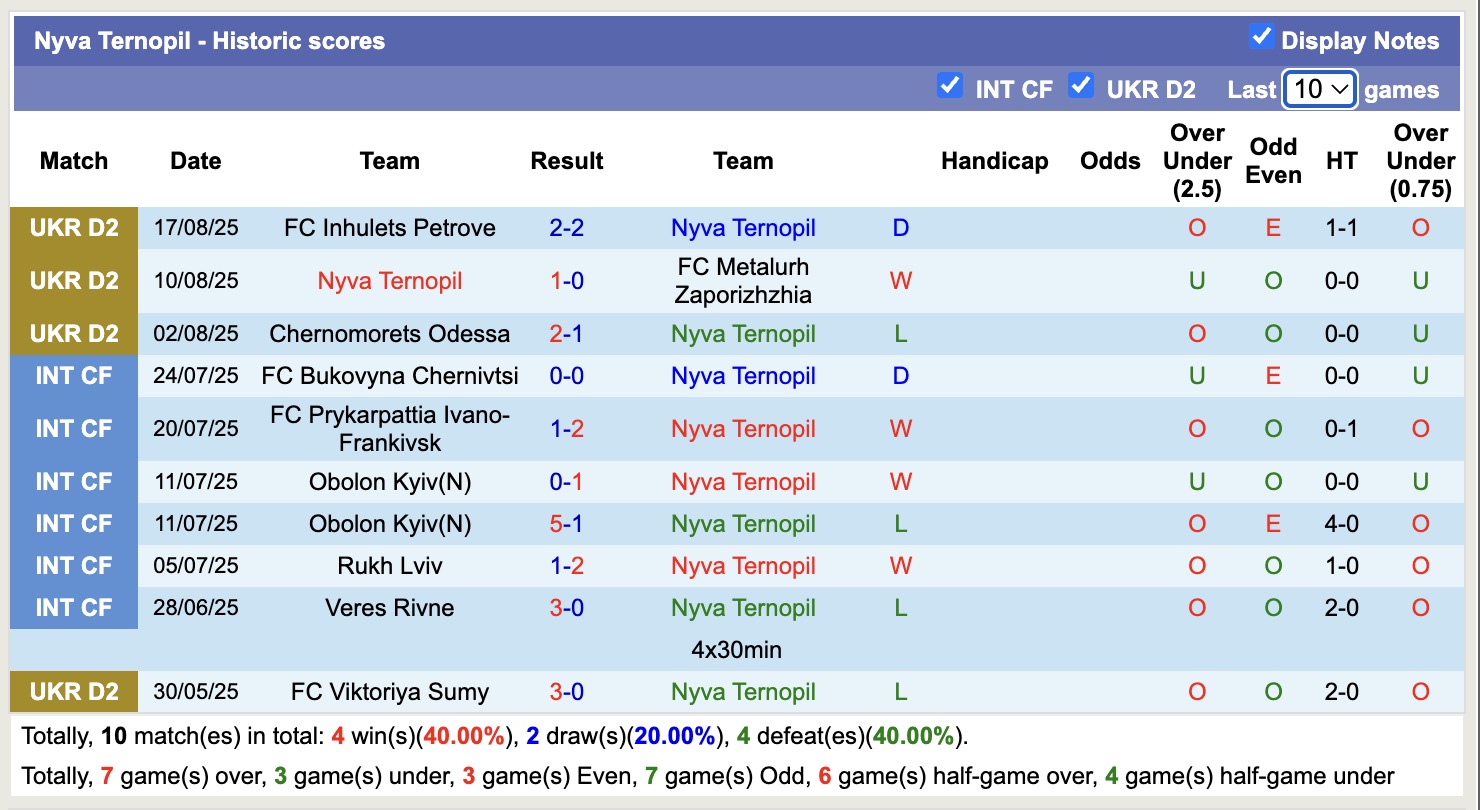
Task: Open Nyva Ternopil link in the 17/08/25 row
Action: (x=743, y=228)
